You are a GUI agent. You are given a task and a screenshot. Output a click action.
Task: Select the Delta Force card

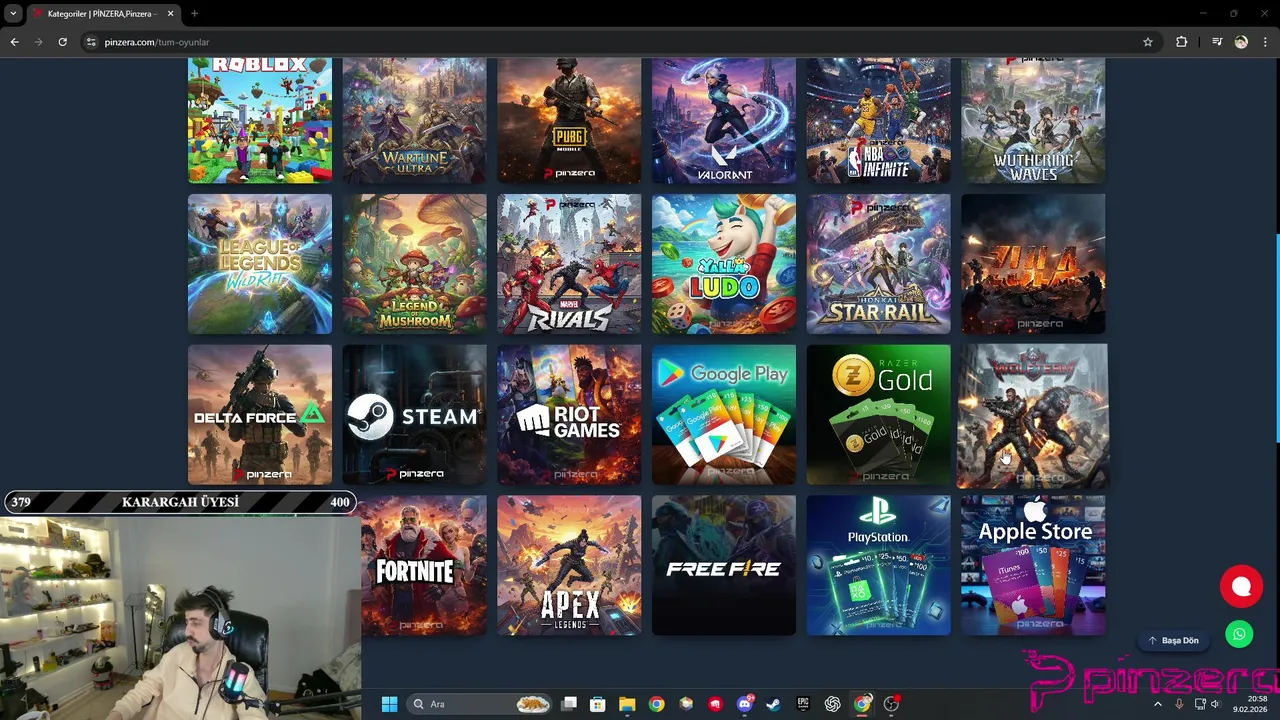click(x=260, y=415)
